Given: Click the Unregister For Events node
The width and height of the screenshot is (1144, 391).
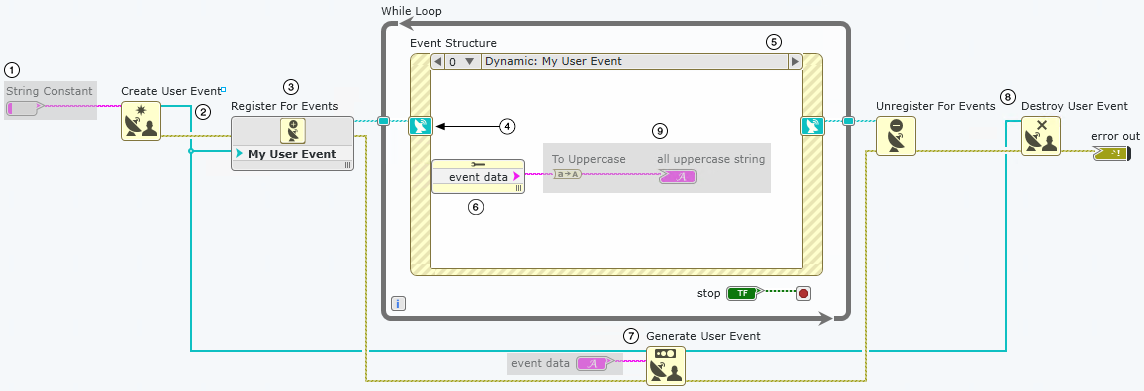Looking at the screenshot, I should [x=895, y=136].
